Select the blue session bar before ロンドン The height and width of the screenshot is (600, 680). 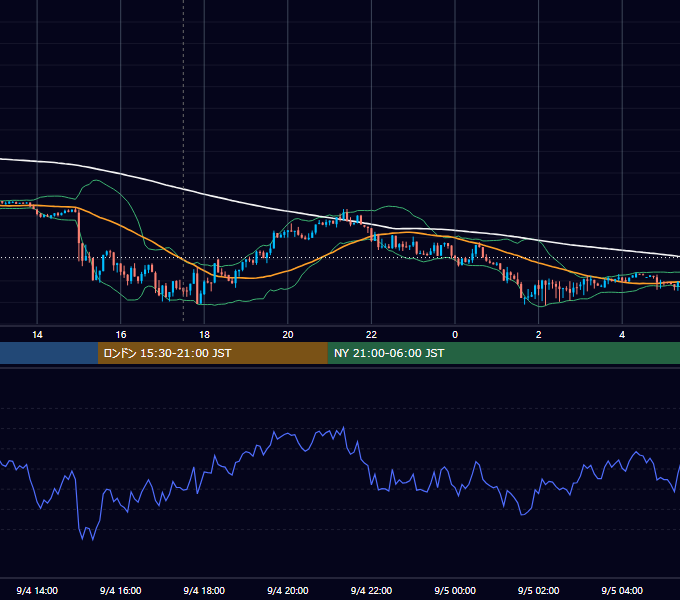(x=49, y=353)
